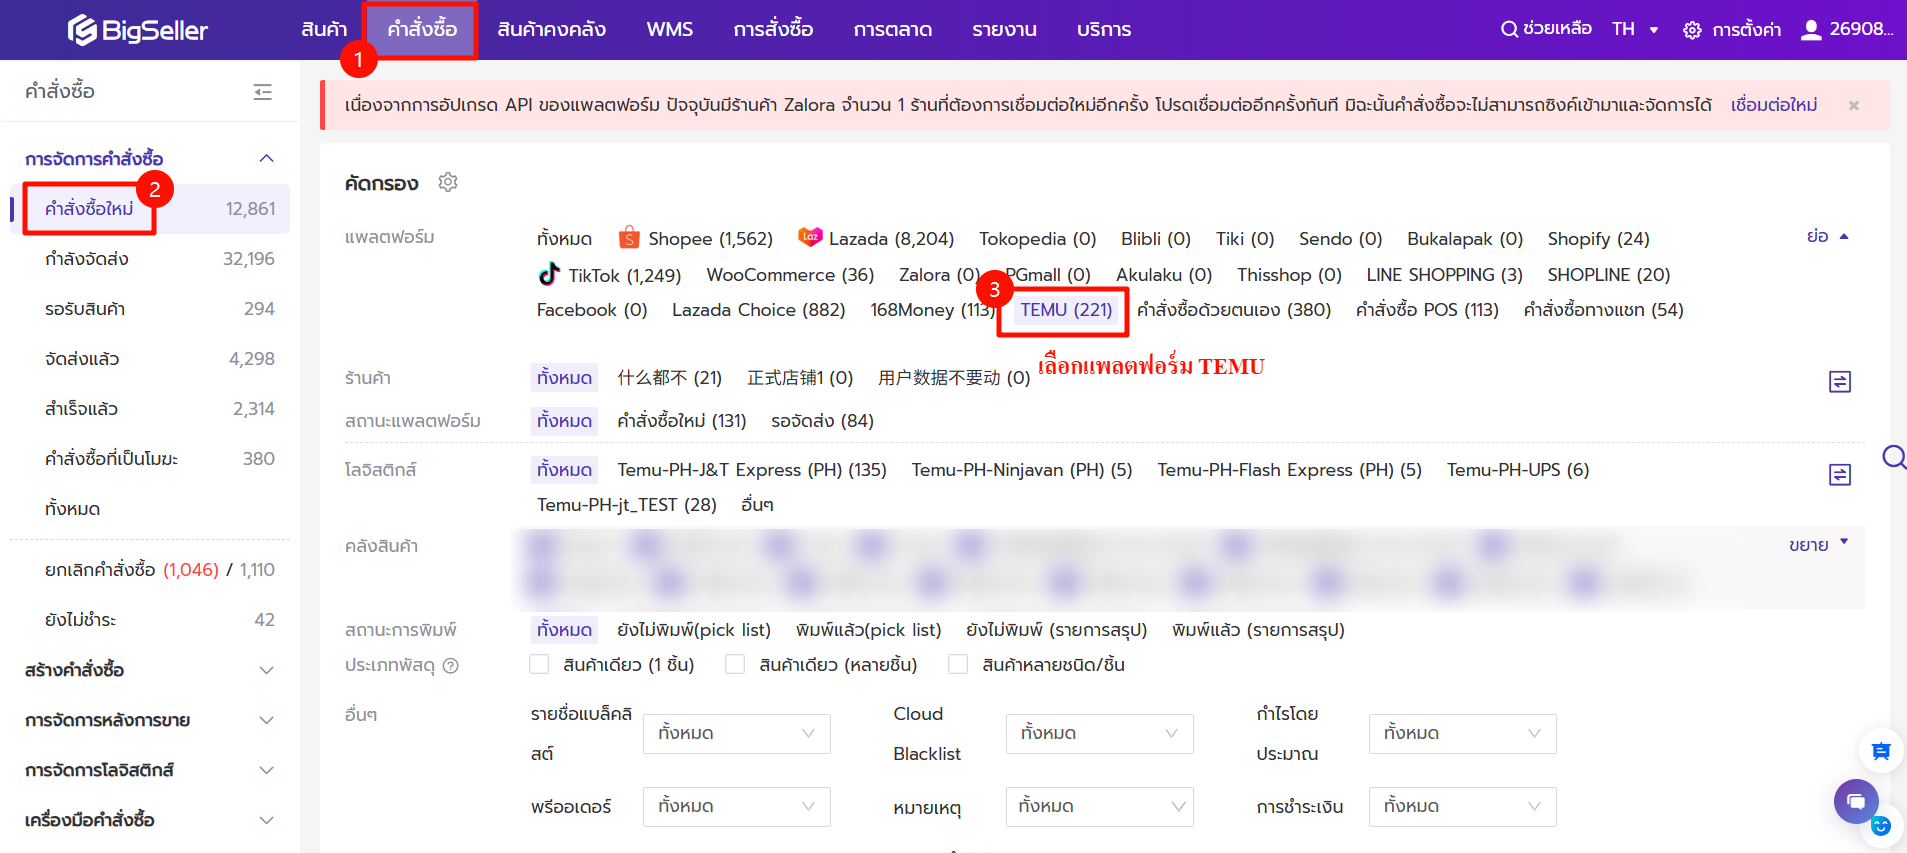Open the live chat bubble
This screenshot has width=1907, height=853.
(x=1856, y=801)
